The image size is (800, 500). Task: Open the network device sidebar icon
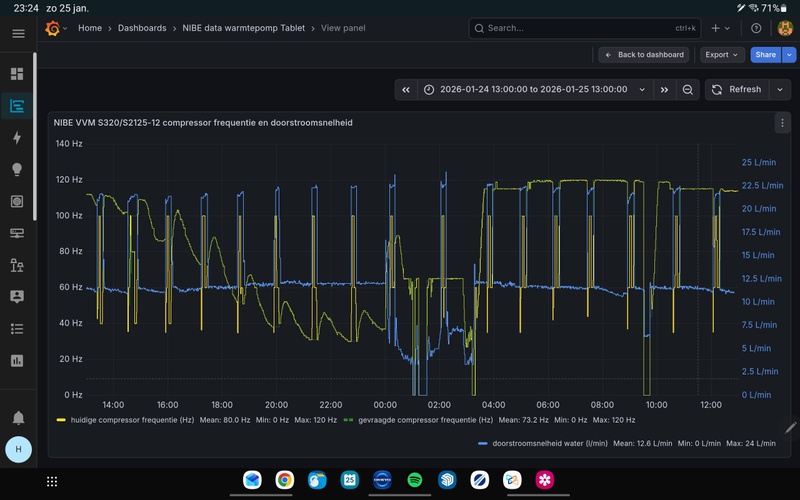17,233
